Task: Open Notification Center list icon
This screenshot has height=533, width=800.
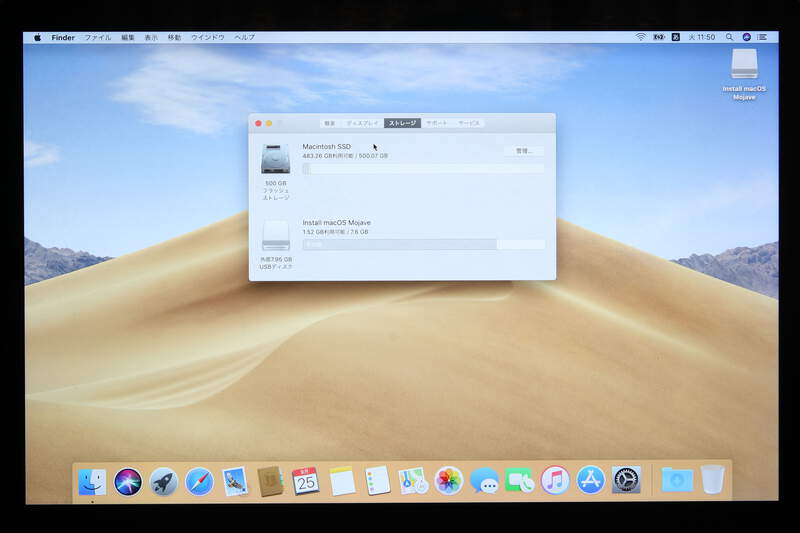Action: (762, 37)
